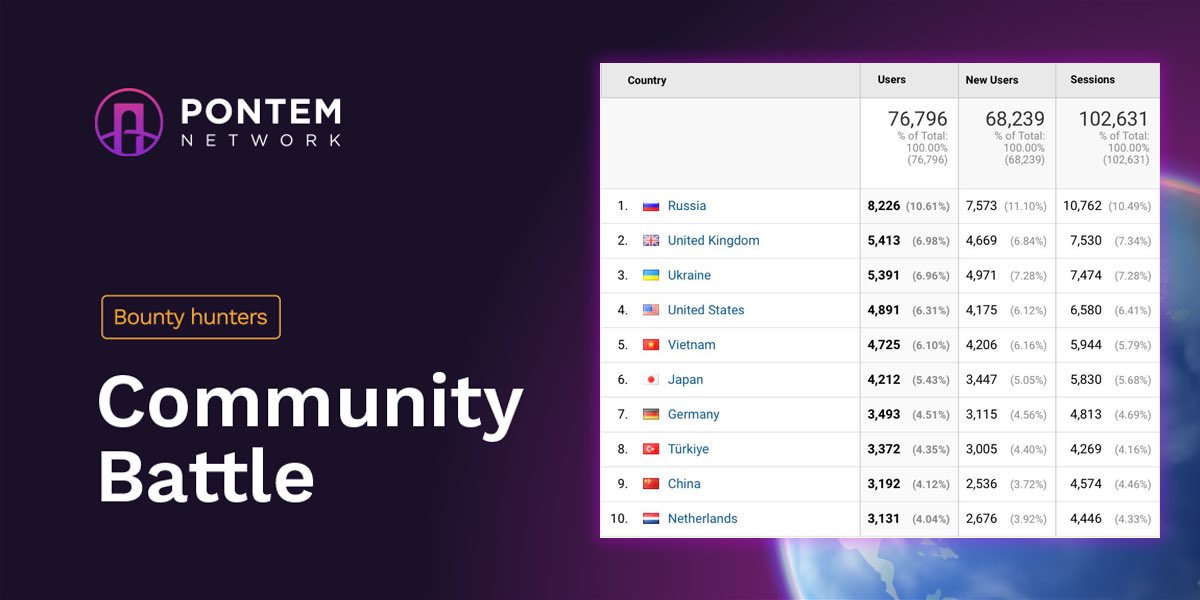
Task: Click the Türkiye flag icon
Action: pos(651,449)
